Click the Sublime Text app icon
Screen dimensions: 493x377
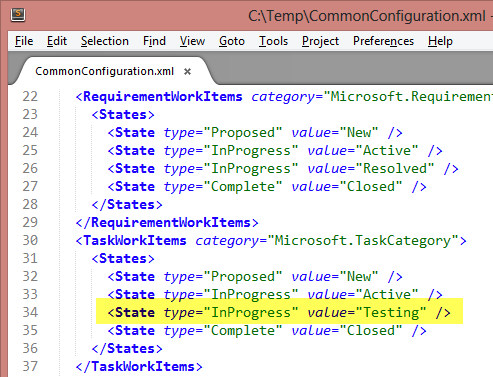pos(18,15)
